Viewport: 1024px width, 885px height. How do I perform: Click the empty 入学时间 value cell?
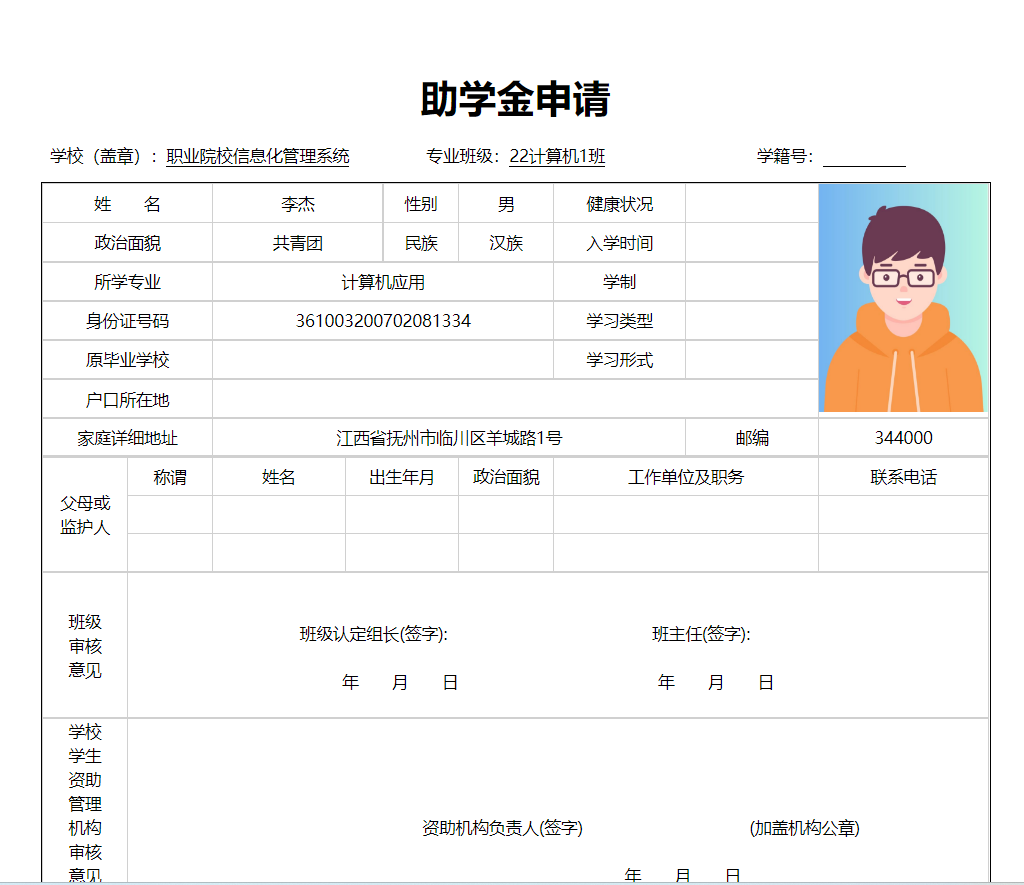click(x=752, y=243)
